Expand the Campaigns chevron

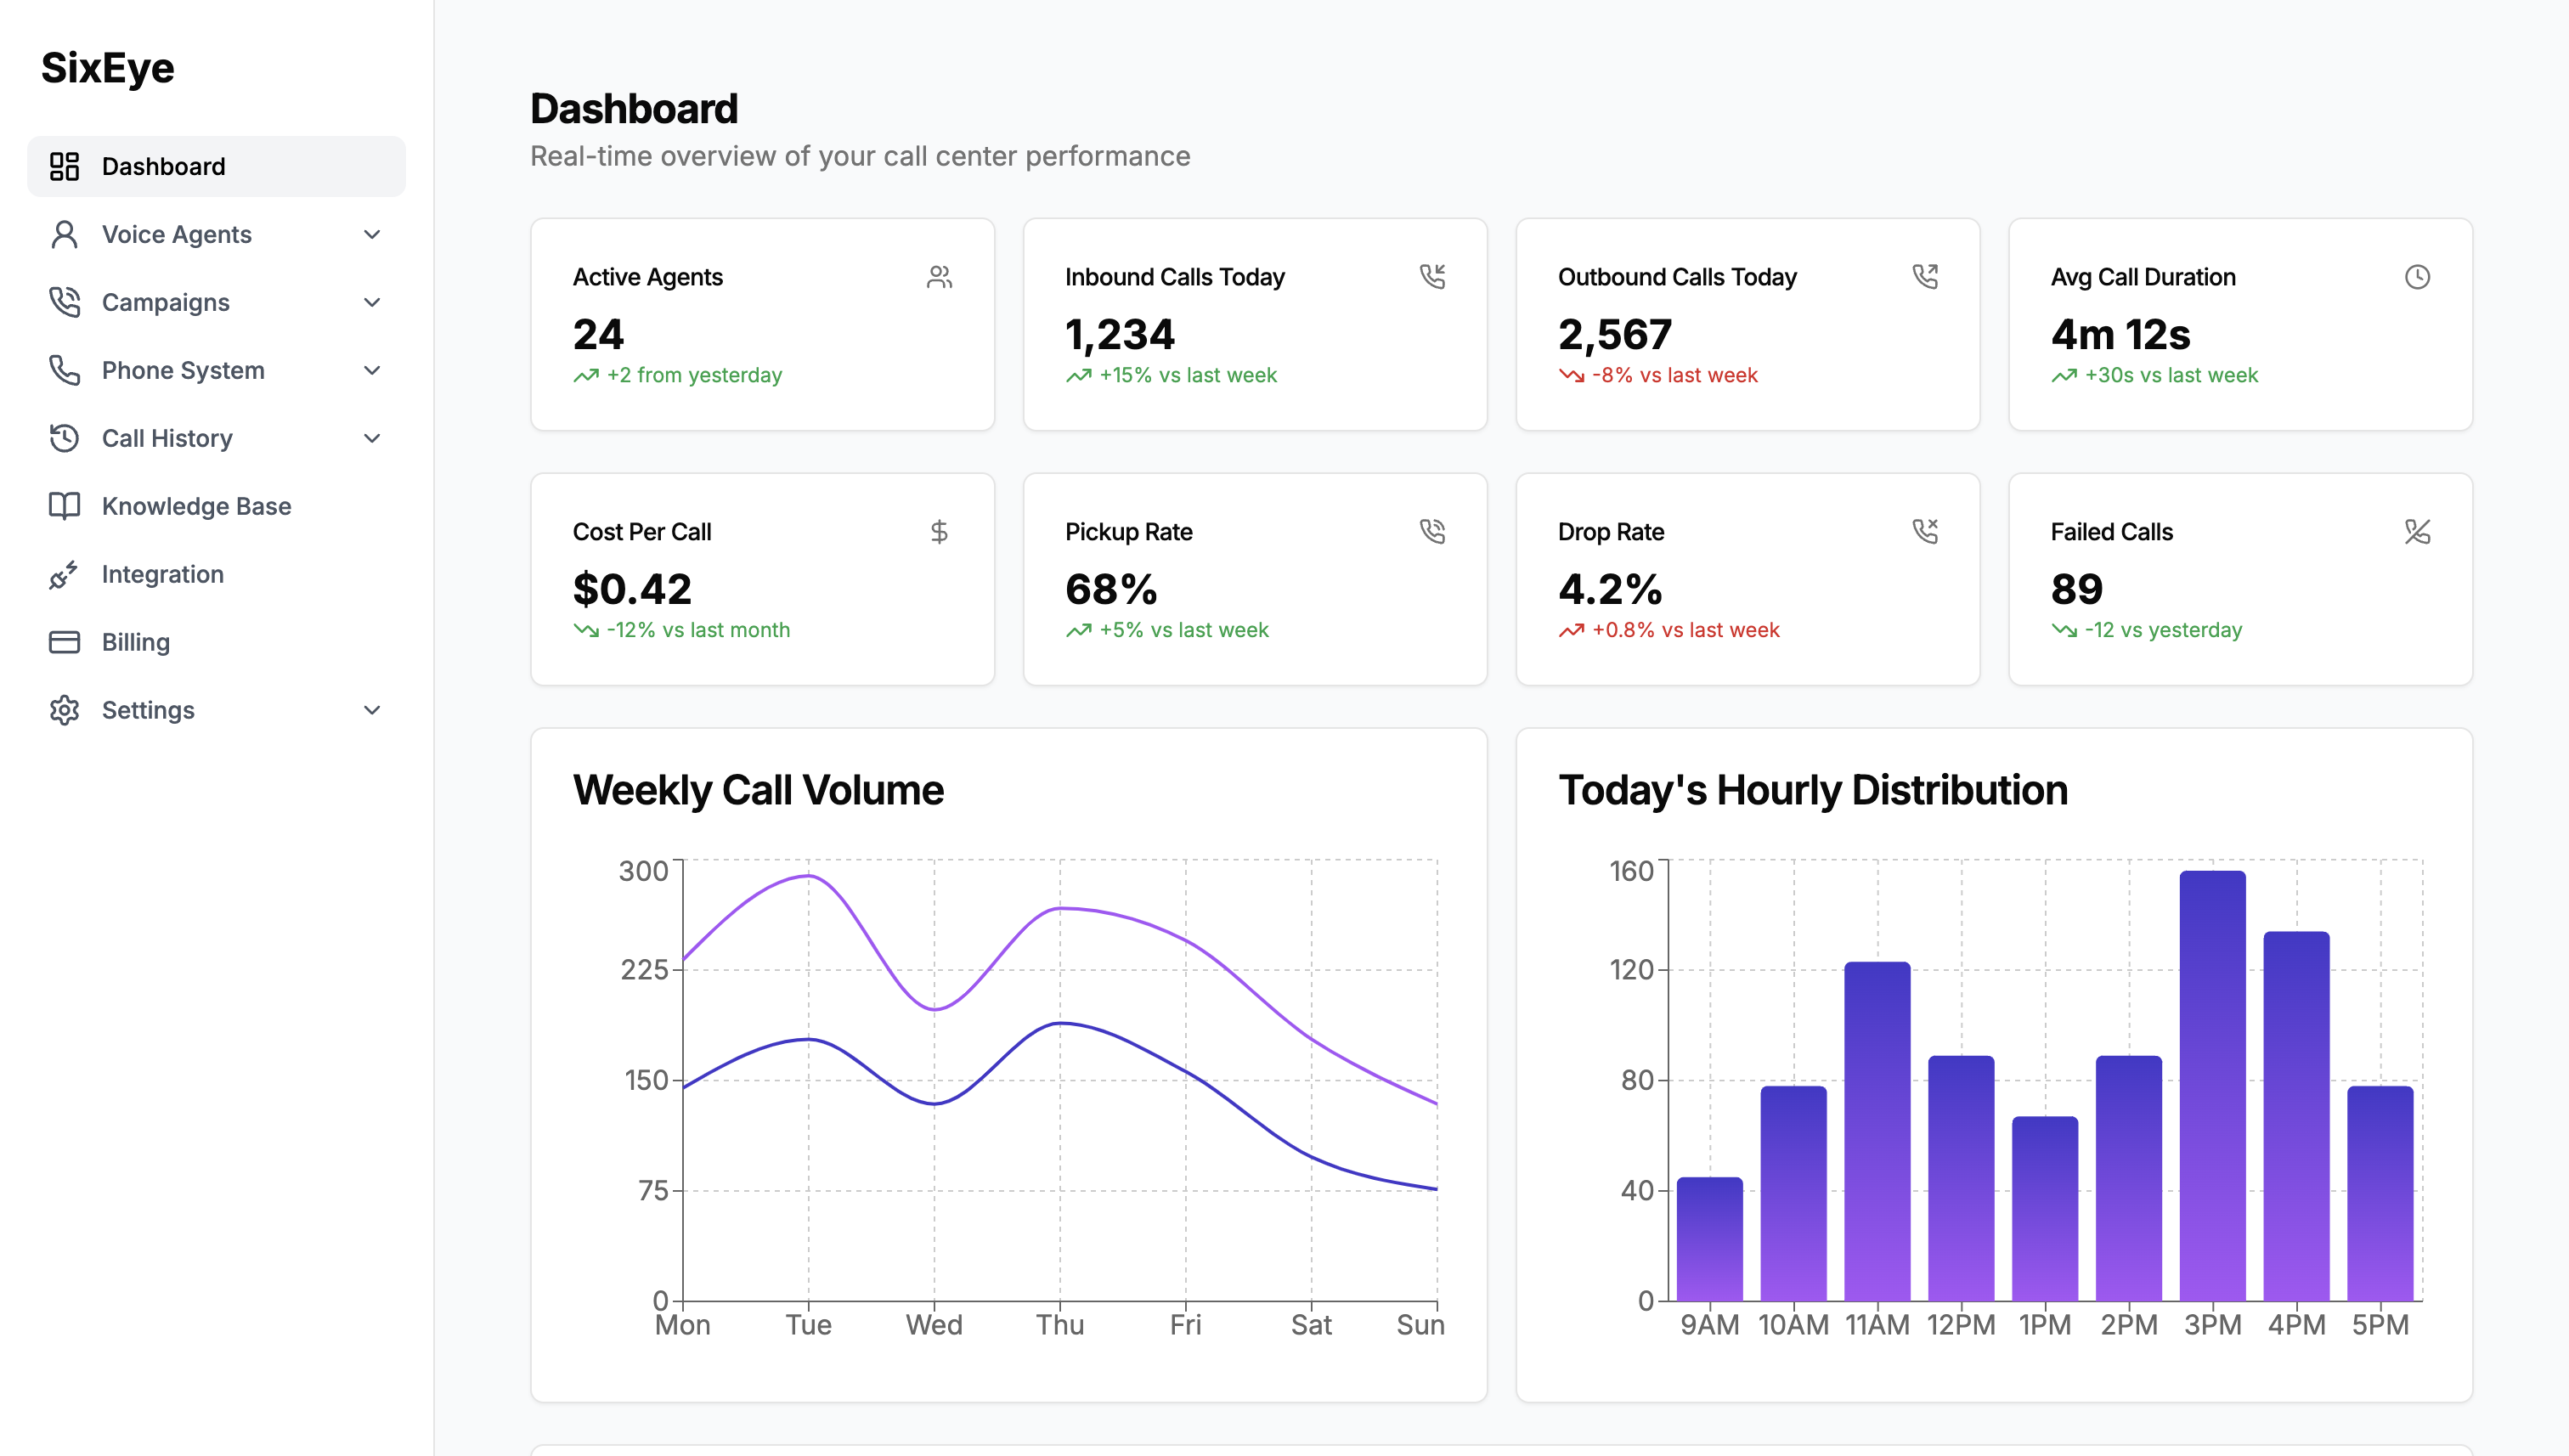point(372,303)
